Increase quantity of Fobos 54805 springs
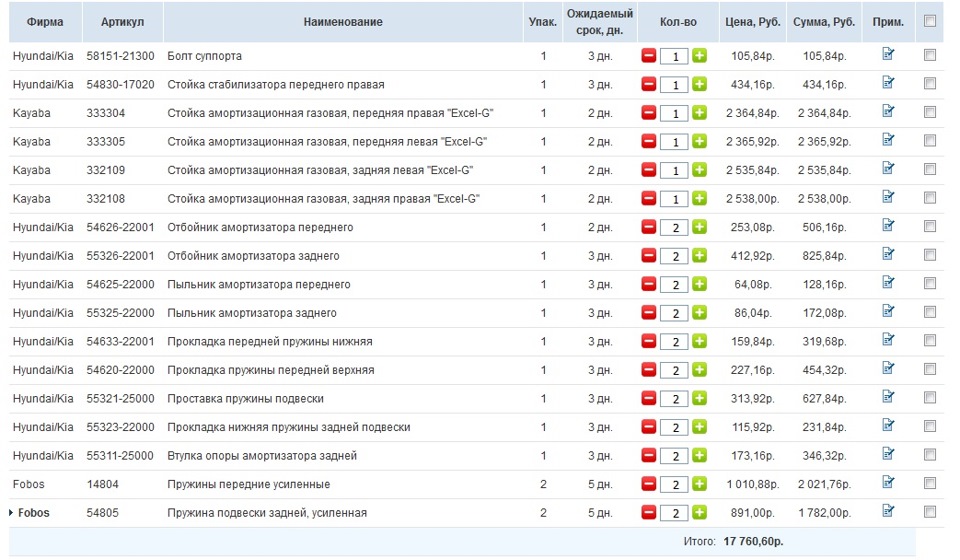This screenshot has height=560, width=960. point(699,512)
